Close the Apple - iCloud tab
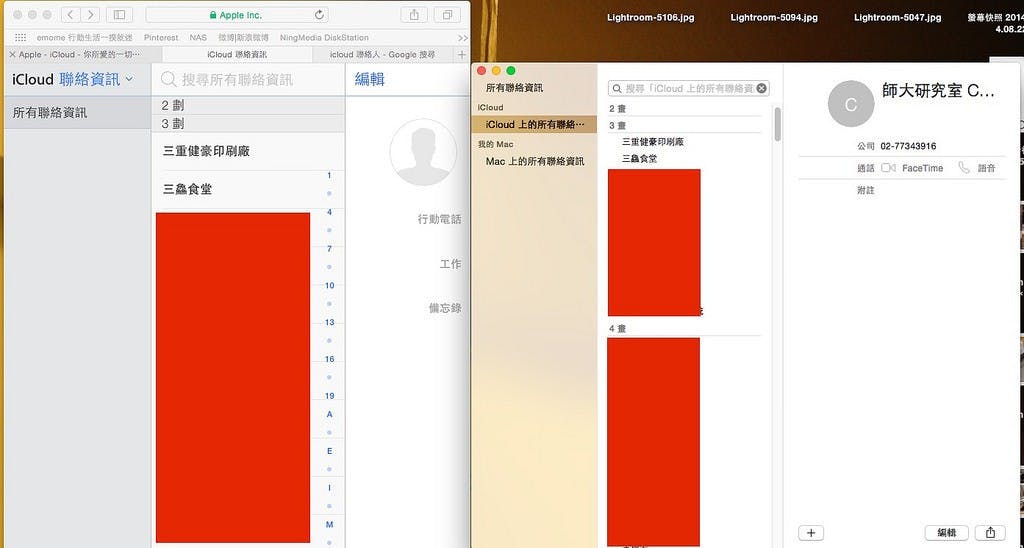The width and height of the screenshot is (1024, 548). [x=12, y=55]
